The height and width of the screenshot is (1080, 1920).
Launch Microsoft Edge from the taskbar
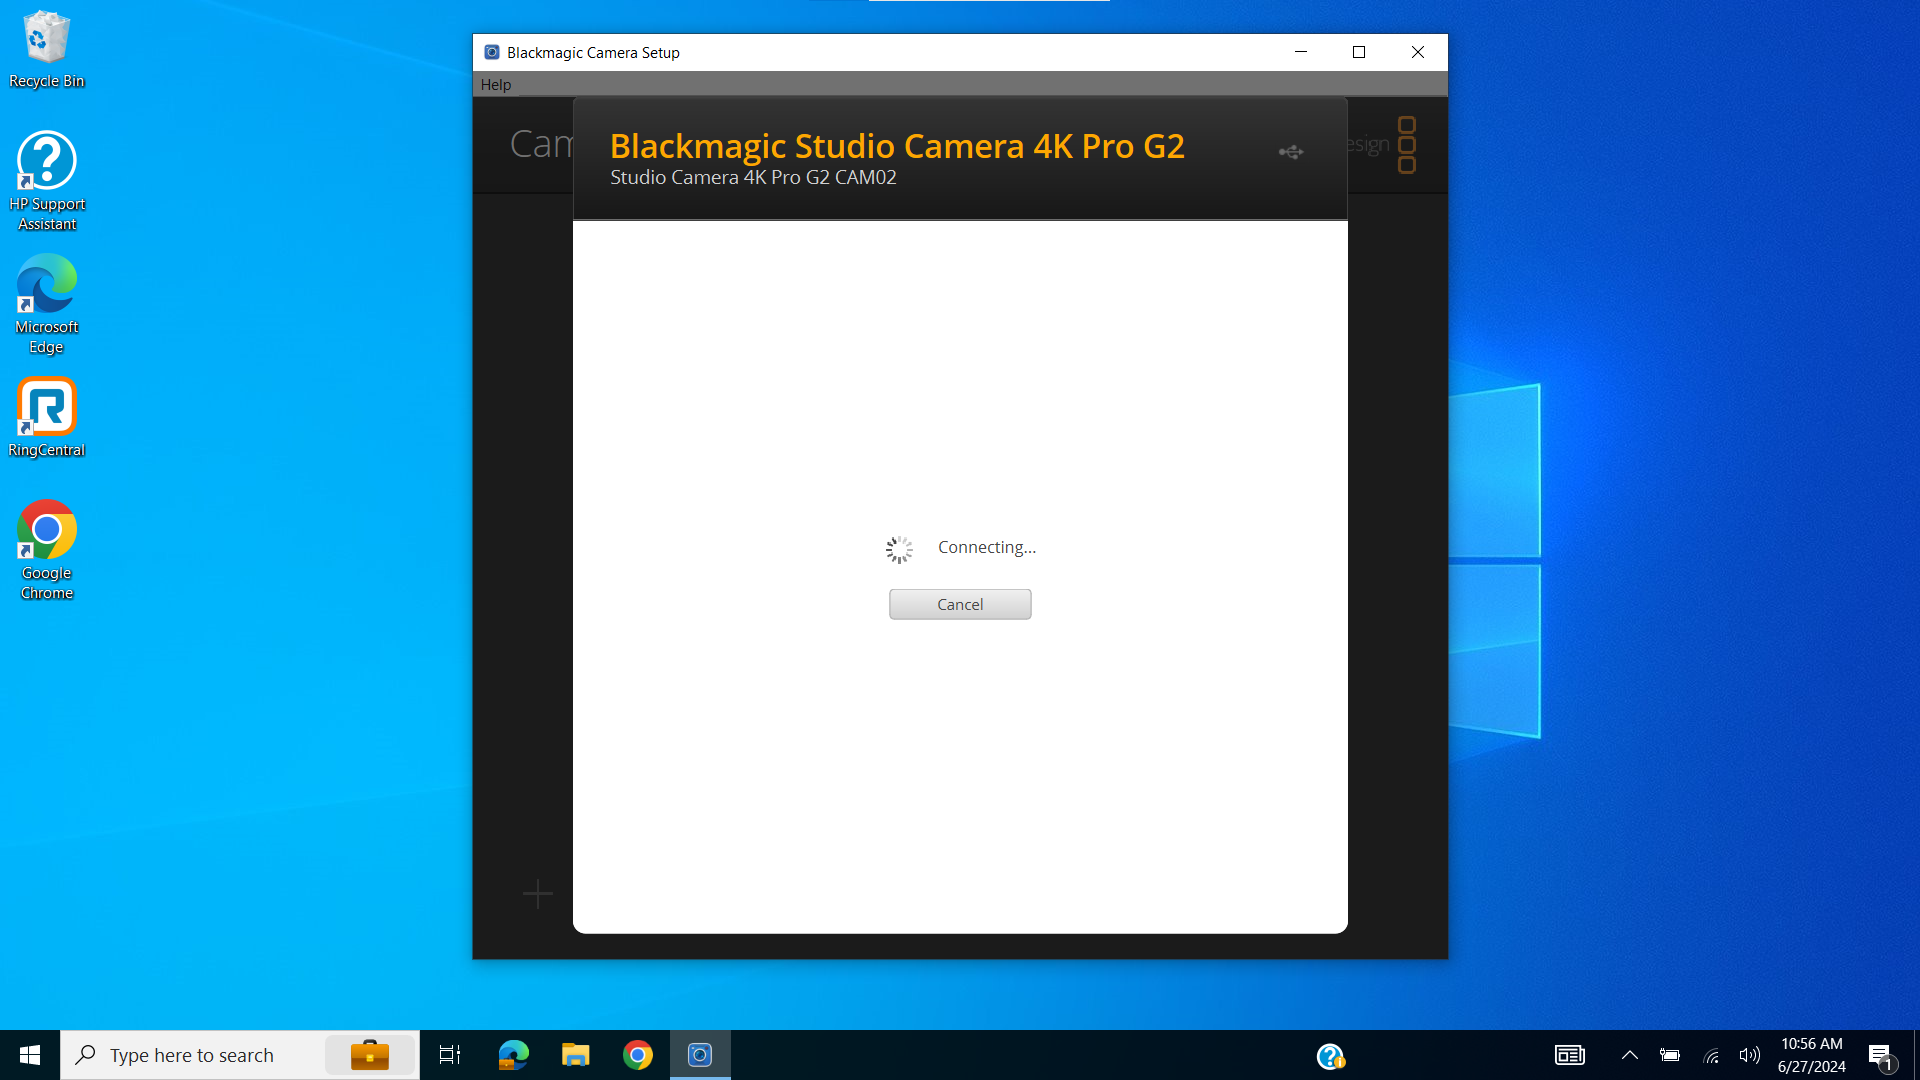click(513, 1055)
